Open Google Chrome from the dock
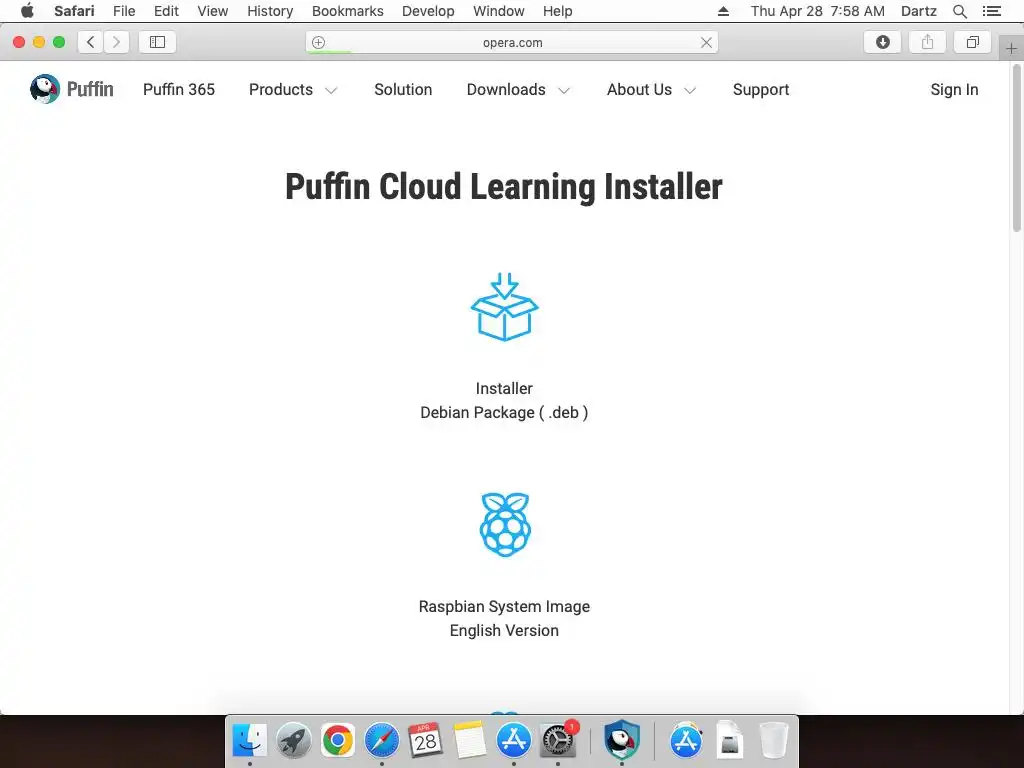 tap(337, 741)
